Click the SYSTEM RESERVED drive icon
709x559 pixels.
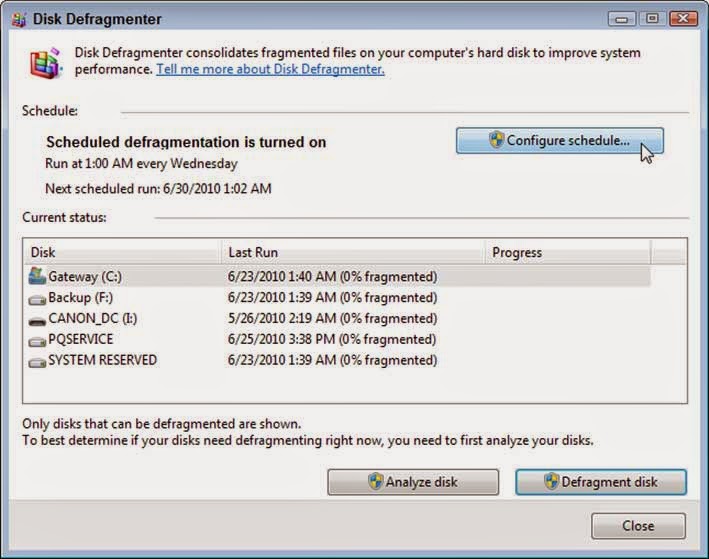(37, 362)
